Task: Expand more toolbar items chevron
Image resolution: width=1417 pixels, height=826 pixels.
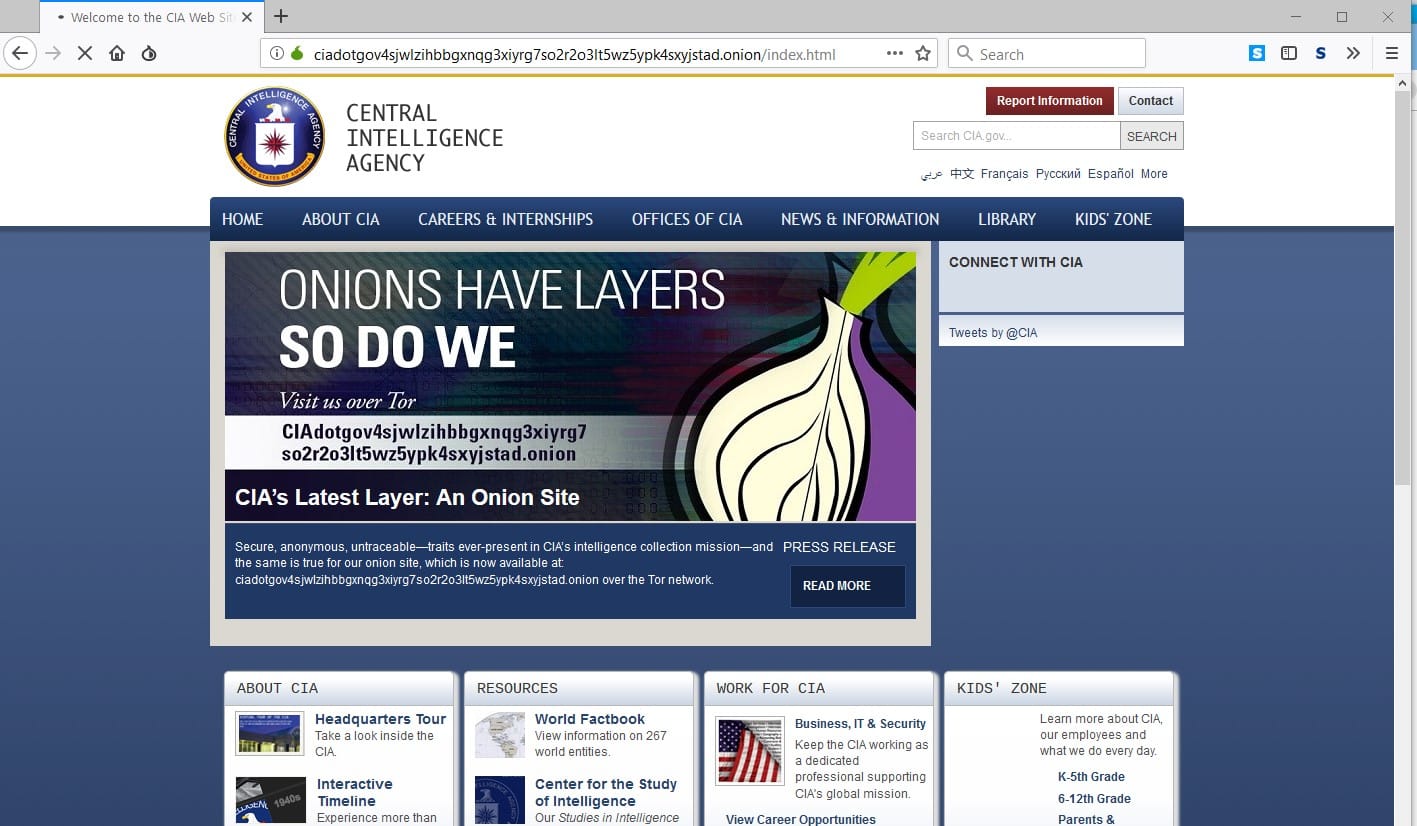Action: (x=1353, y=54)
